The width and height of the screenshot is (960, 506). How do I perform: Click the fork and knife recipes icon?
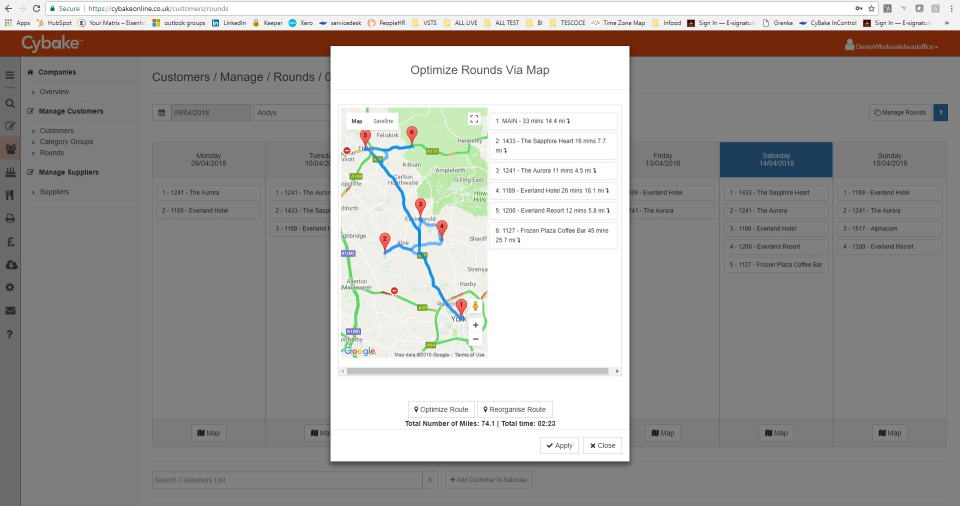pyautogui.click(x=10, y=195)
